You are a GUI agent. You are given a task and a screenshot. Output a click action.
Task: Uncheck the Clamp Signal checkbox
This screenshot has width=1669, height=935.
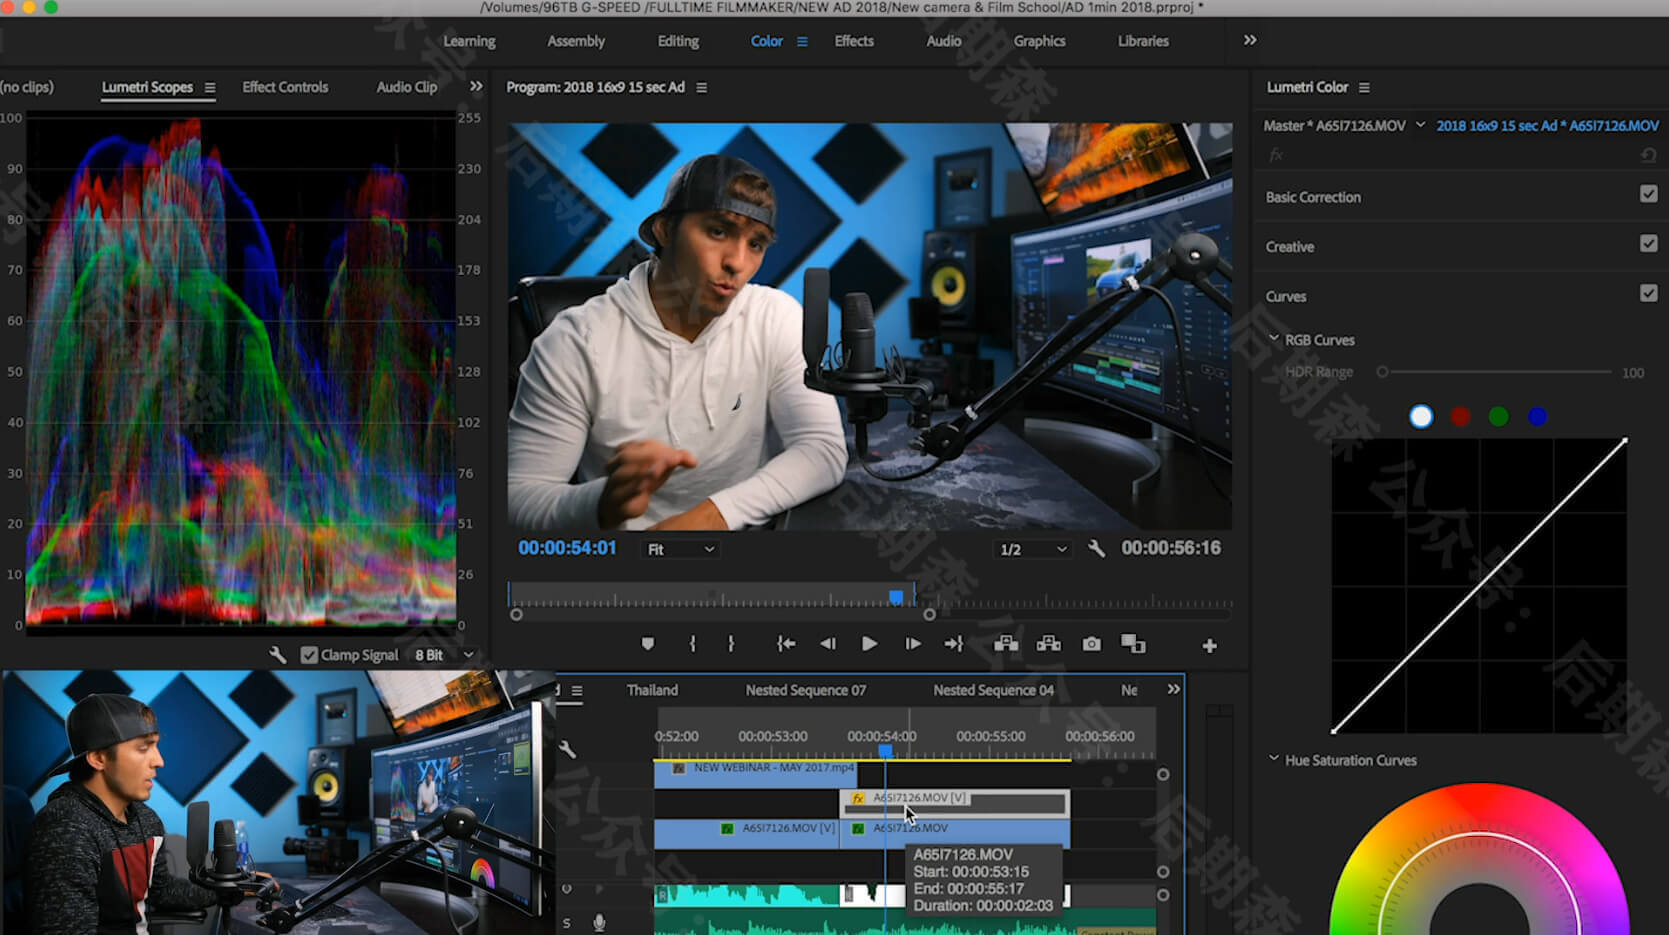click(309, 655)
